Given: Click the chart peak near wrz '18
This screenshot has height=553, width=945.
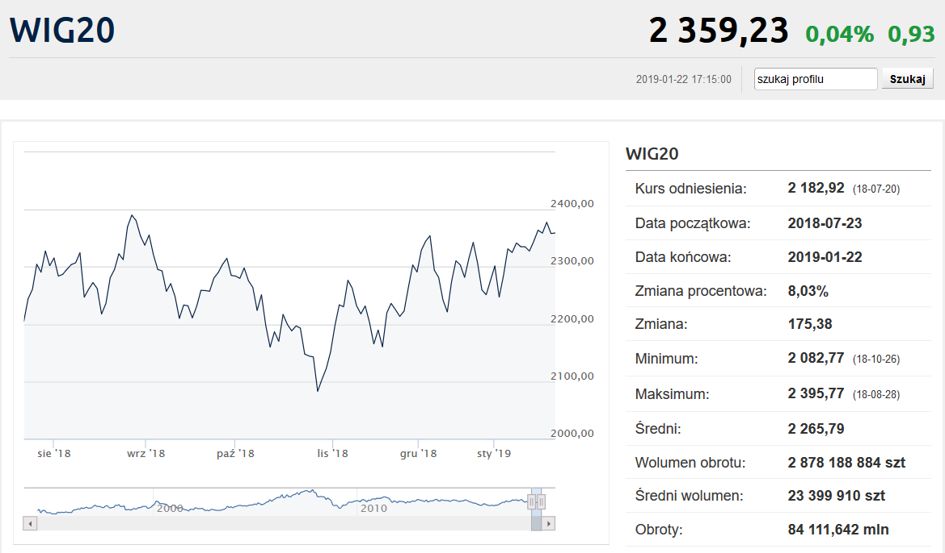Looking at the screenshot, I should (131, 215).
